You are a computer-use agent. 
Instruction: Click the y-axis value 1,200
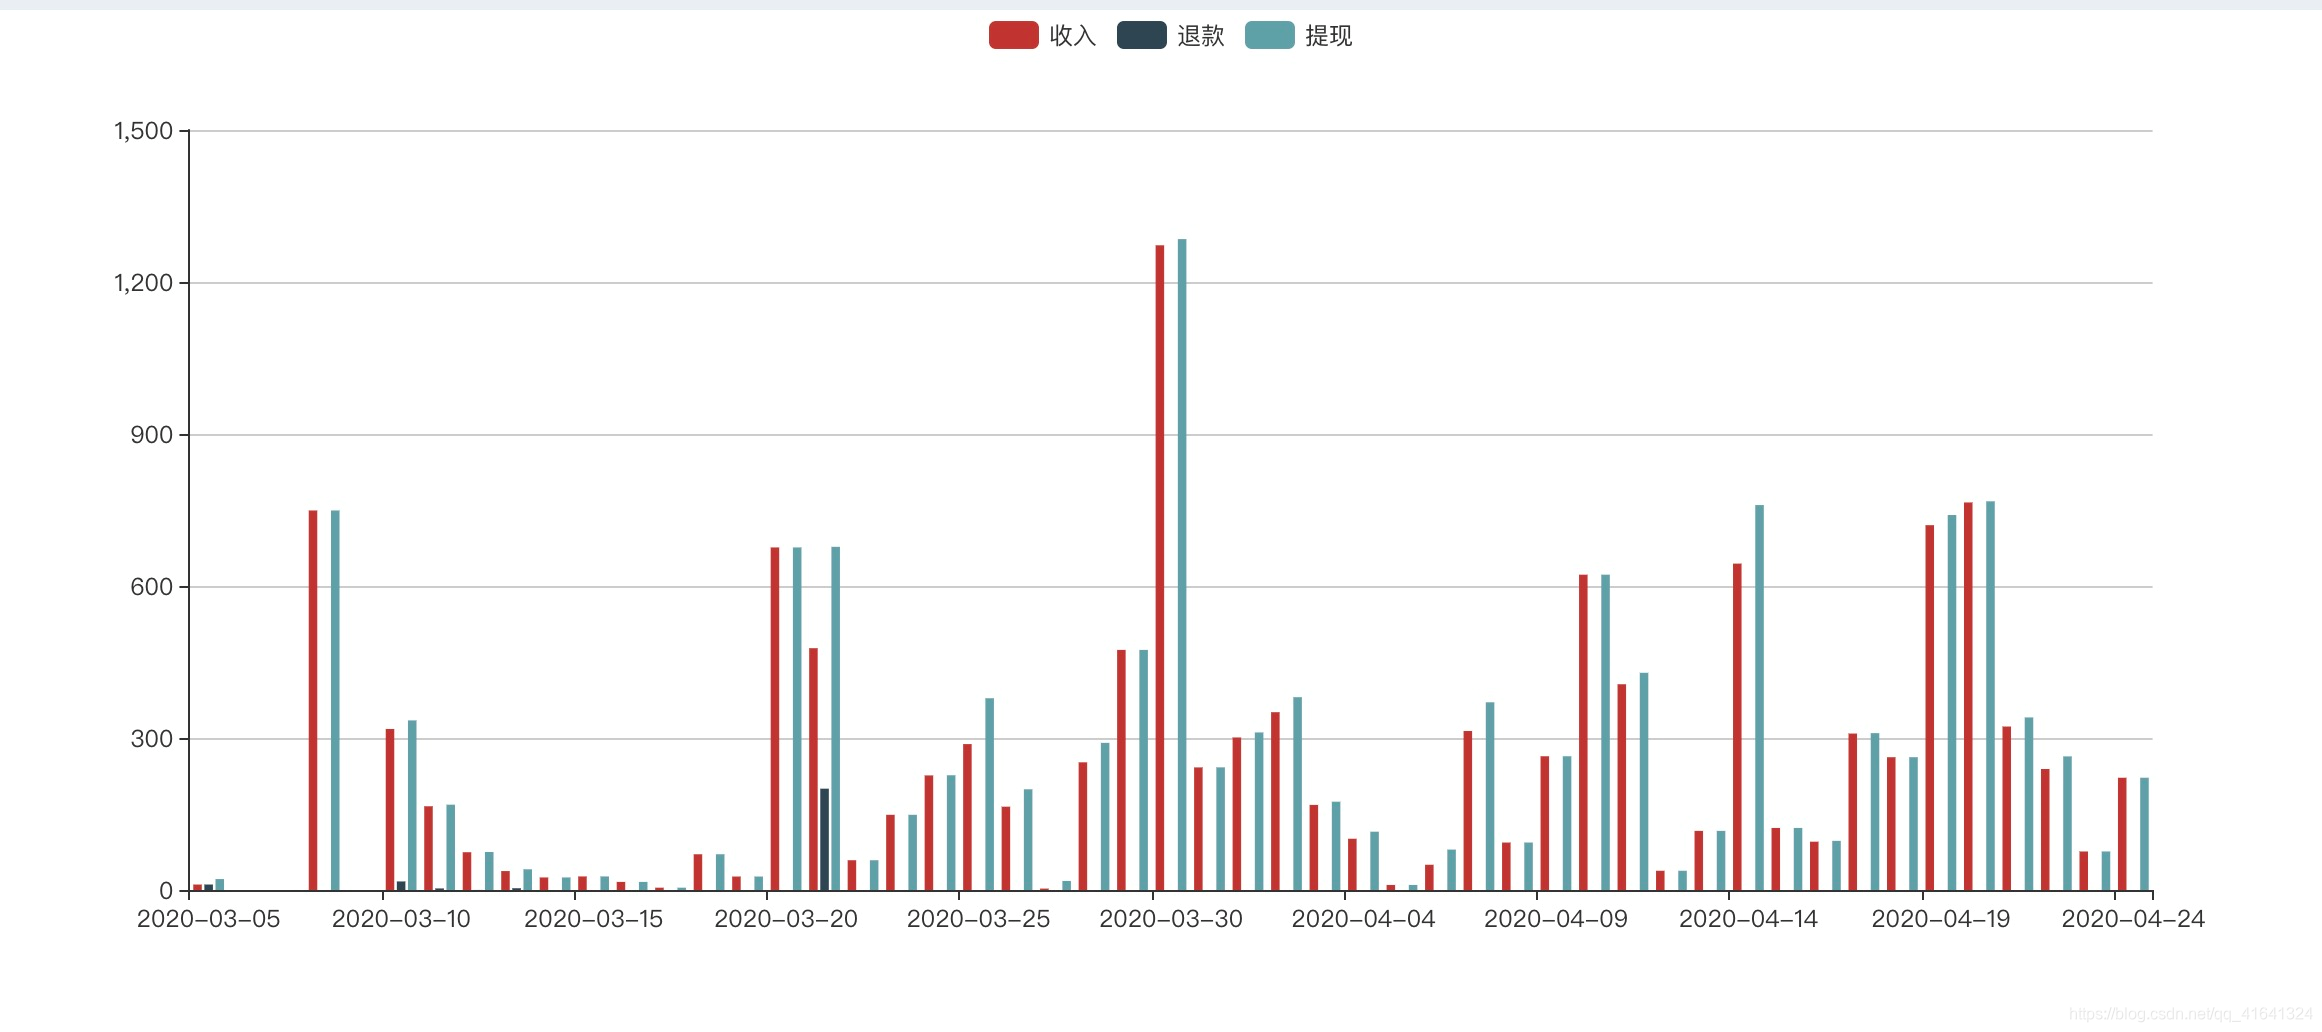point(144,283)
